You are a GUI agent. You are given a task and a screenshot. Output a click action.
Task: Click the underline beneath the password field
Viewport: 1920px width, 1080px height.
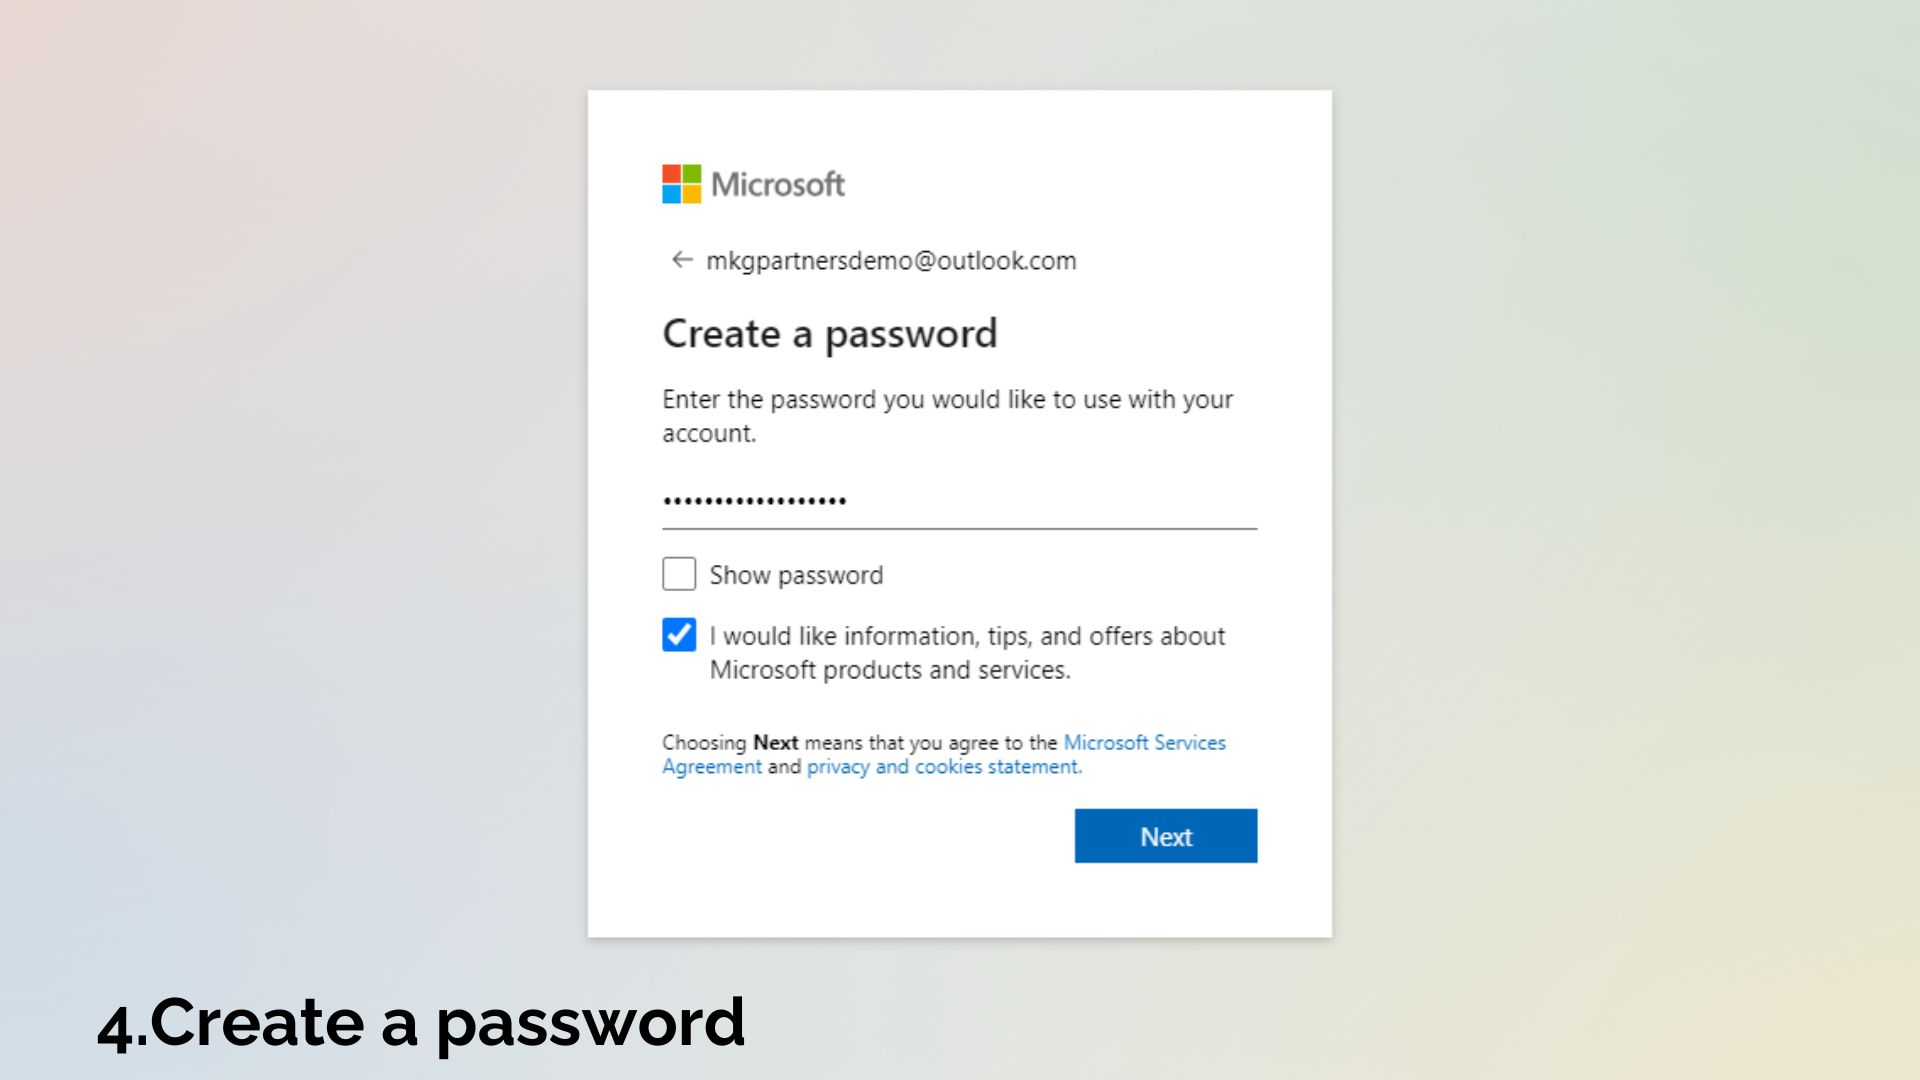click(x=959, y=528)
